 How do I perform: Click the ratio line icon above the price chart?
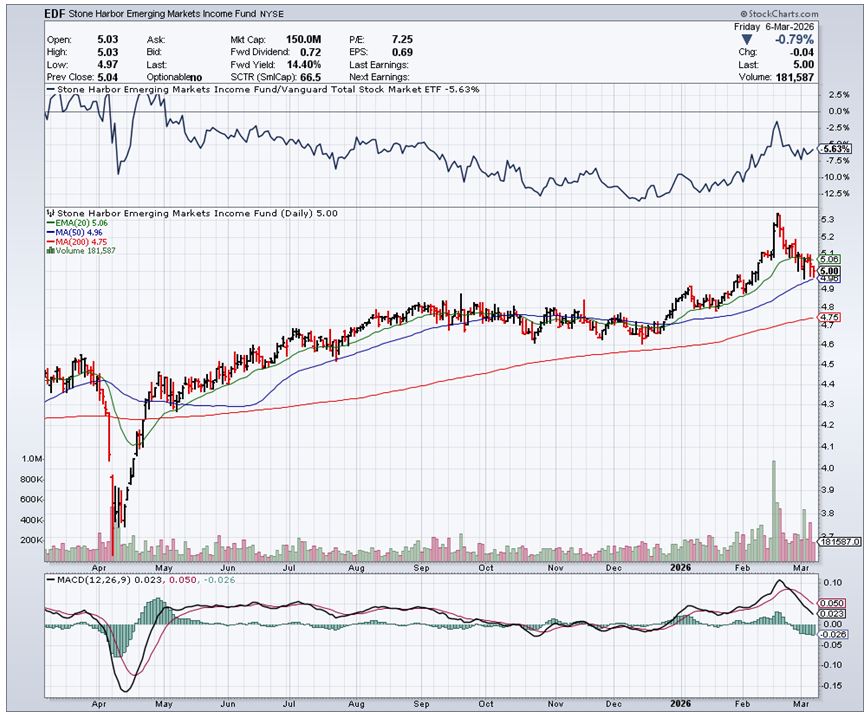(x=48, y=89)
